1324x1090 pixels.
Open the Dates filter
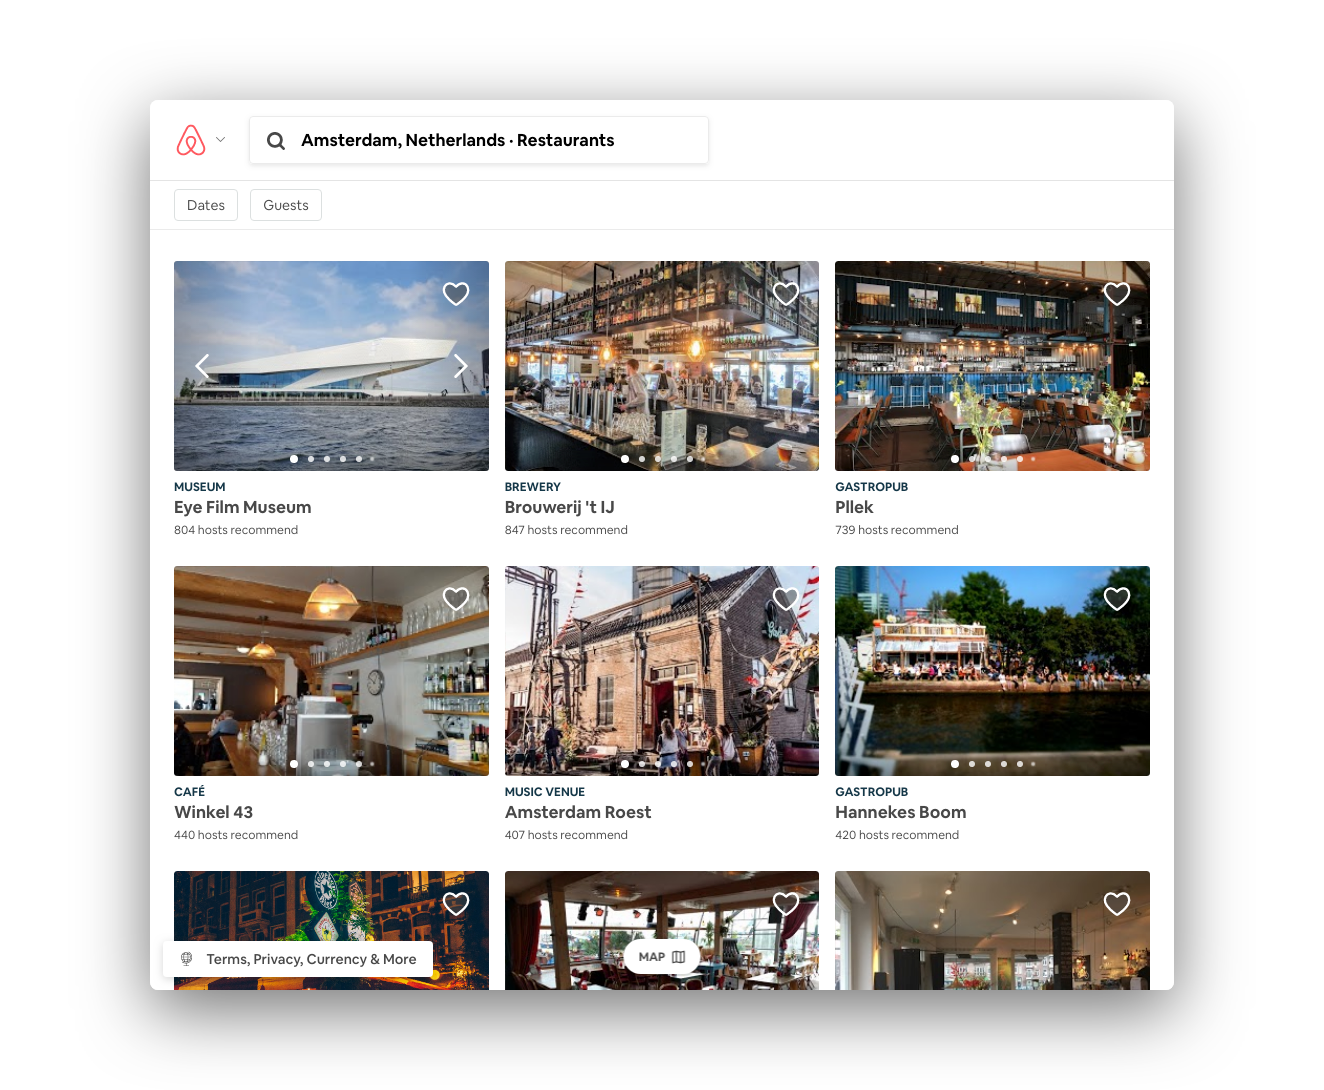point(206,205)
